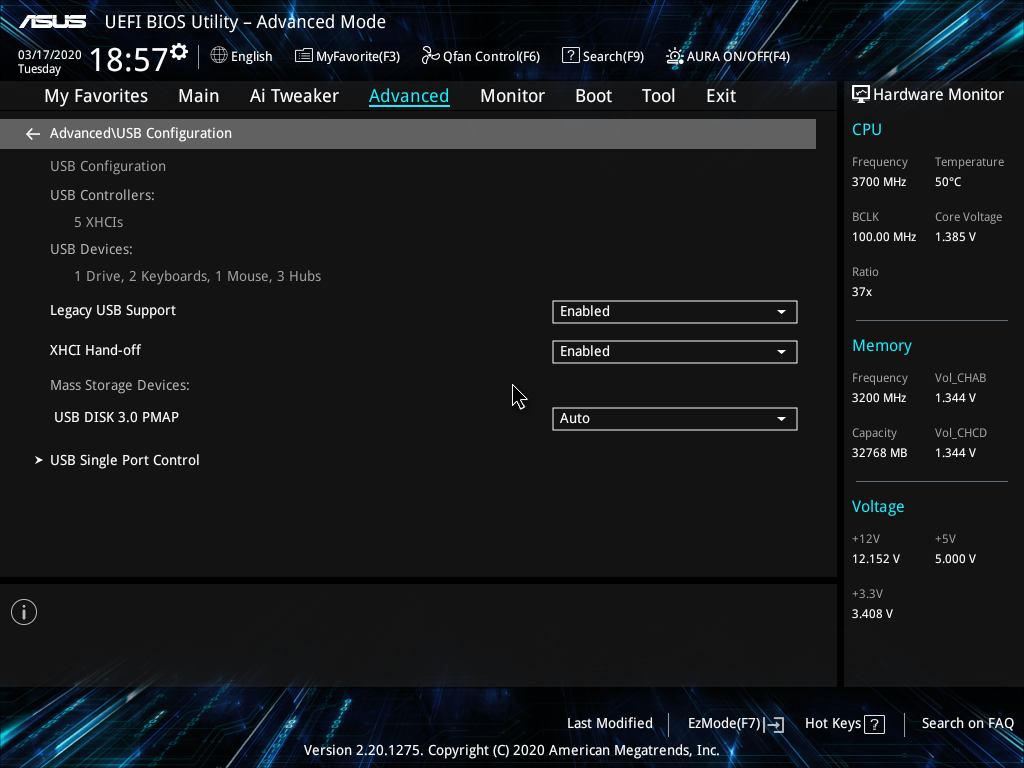1024x768 pixels.
Task: Open the clock settings gear icon
Action: [x=179, y=52]
